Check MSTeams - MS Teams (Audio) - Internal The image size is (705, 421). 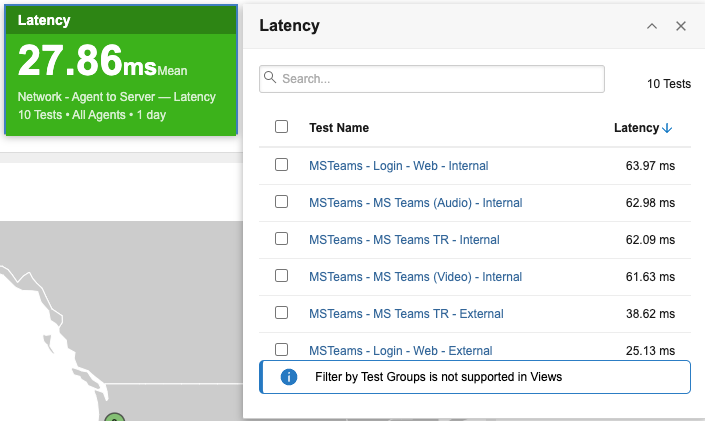click(x=282, y=202)
